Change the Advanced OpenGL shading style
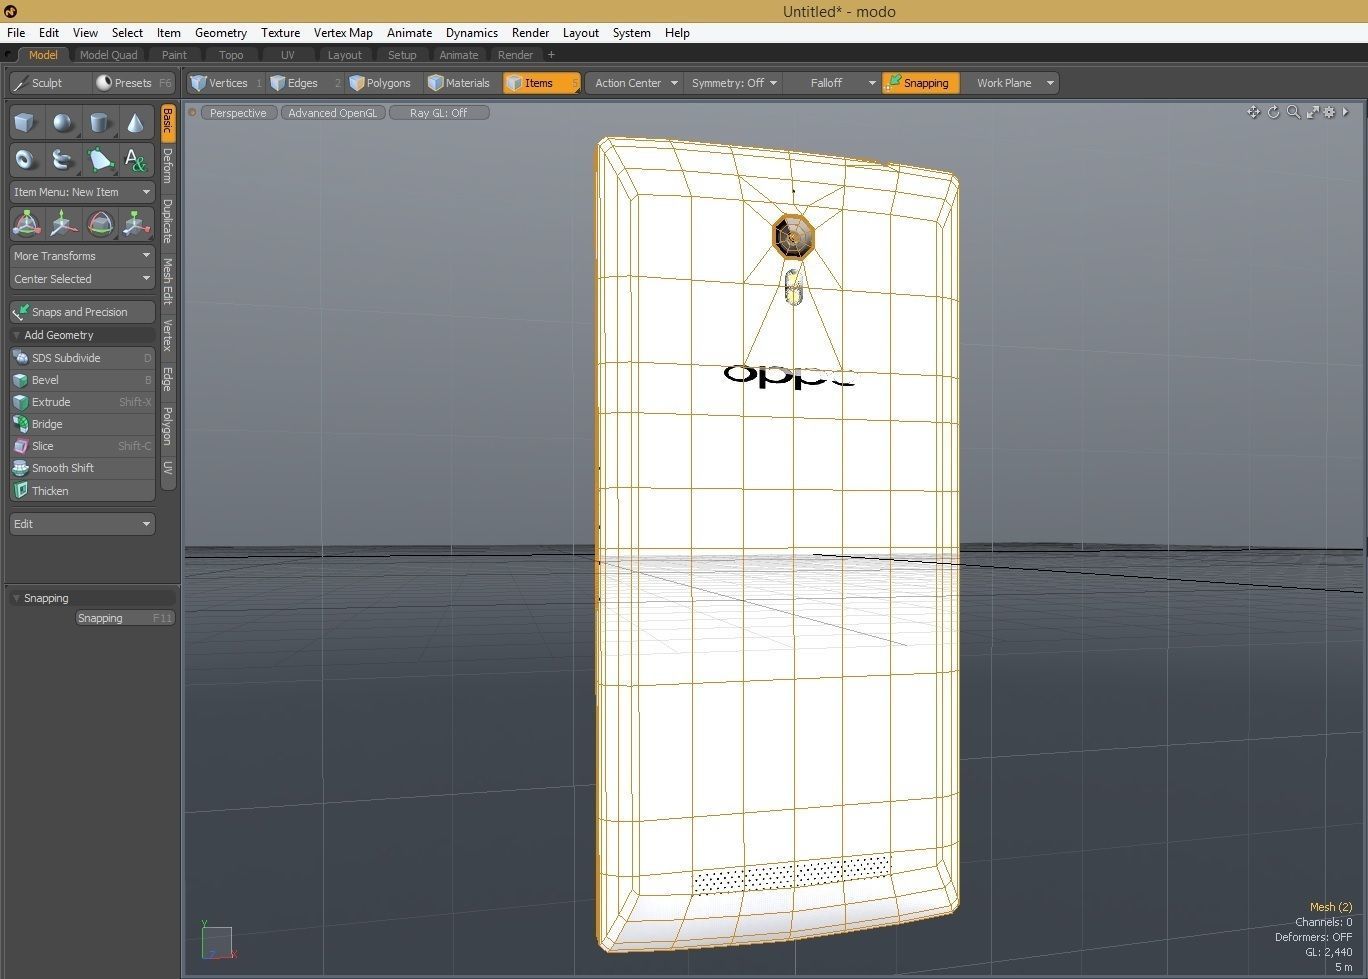Screen dimensions: 1368x979 pos(333,113)
